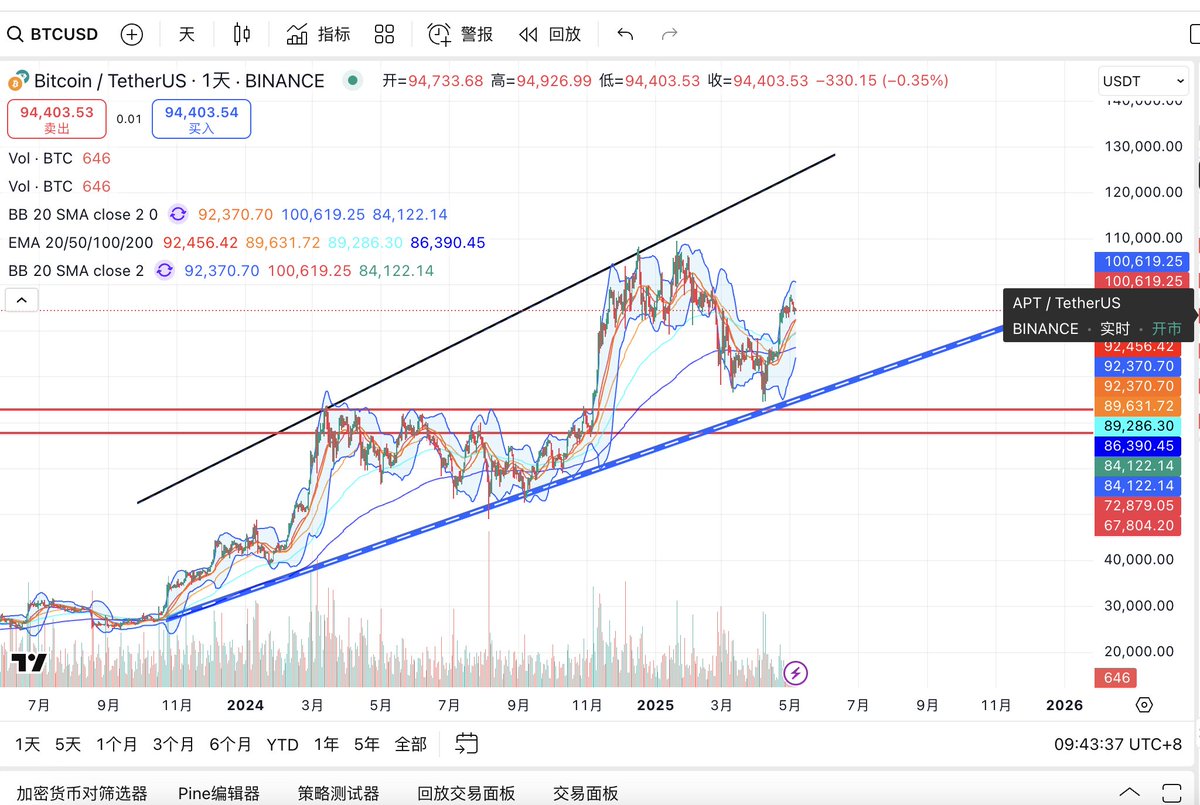Collapse the indicator legend with the chevron

pos(22,299)
